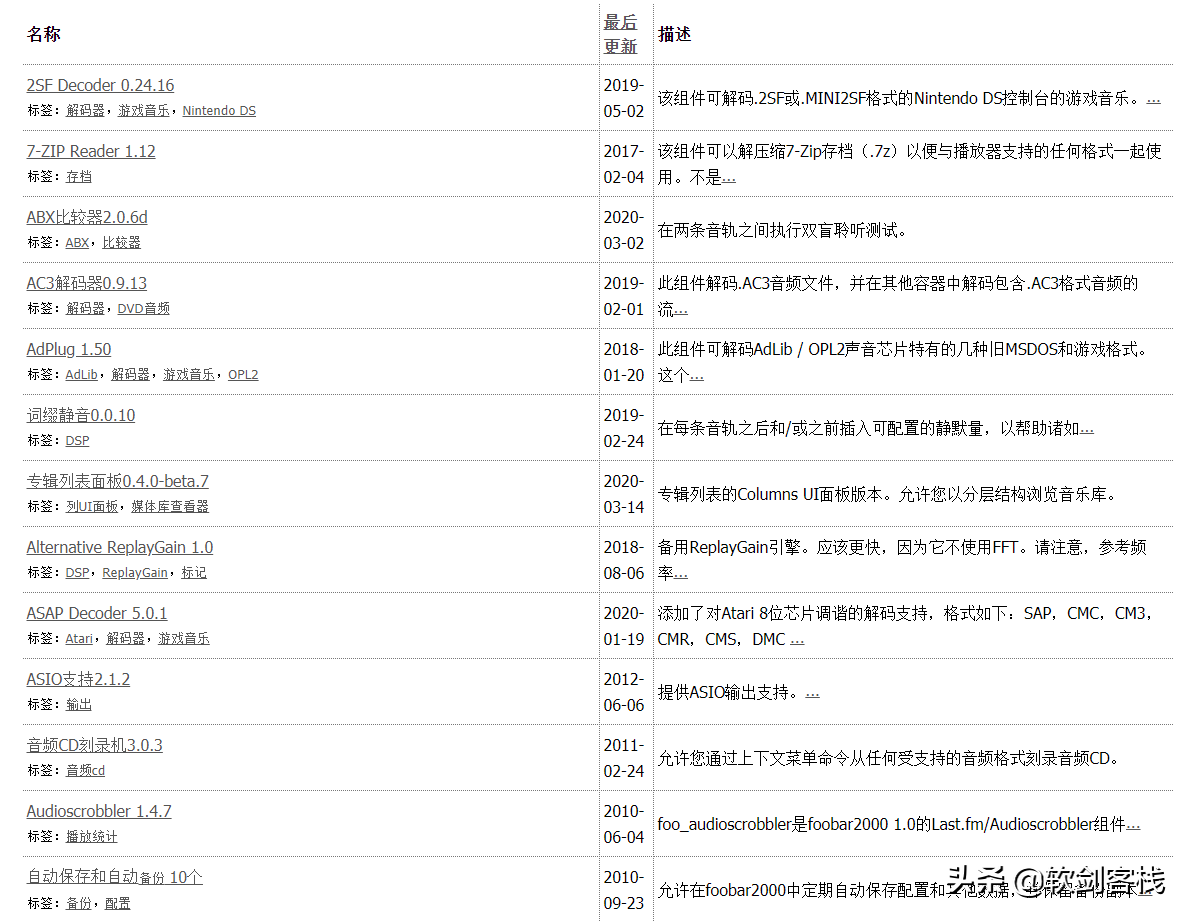Select the ReplayGain tag
Viewport: 1192px width, 922px height.
135,573
